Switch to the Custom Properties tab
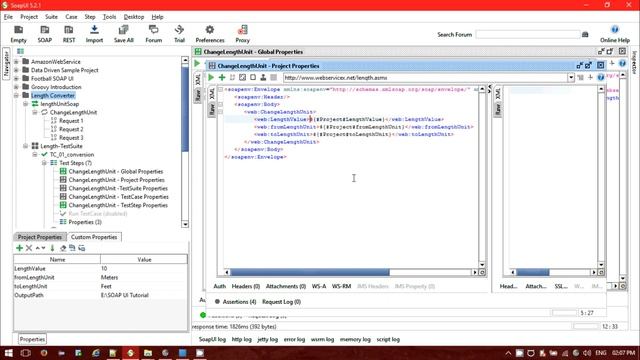Viewport: 640px width, 360px height. [x=94, y=237]
